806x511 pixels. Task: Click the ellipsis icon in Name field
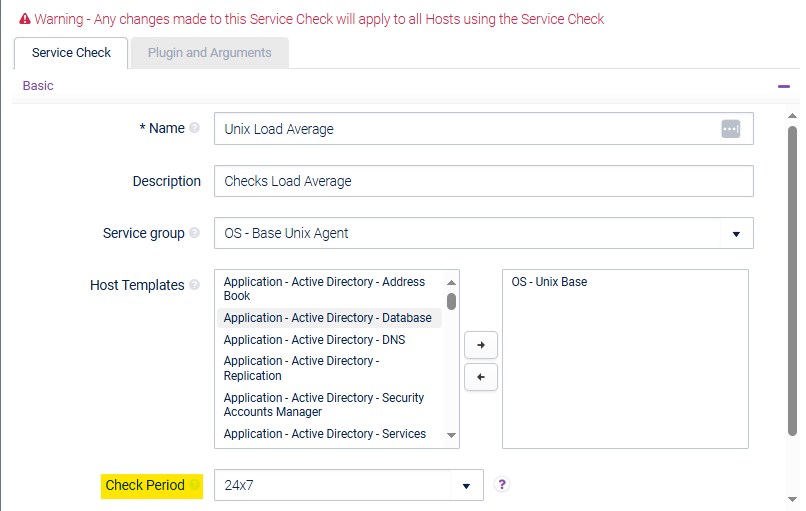730,129
